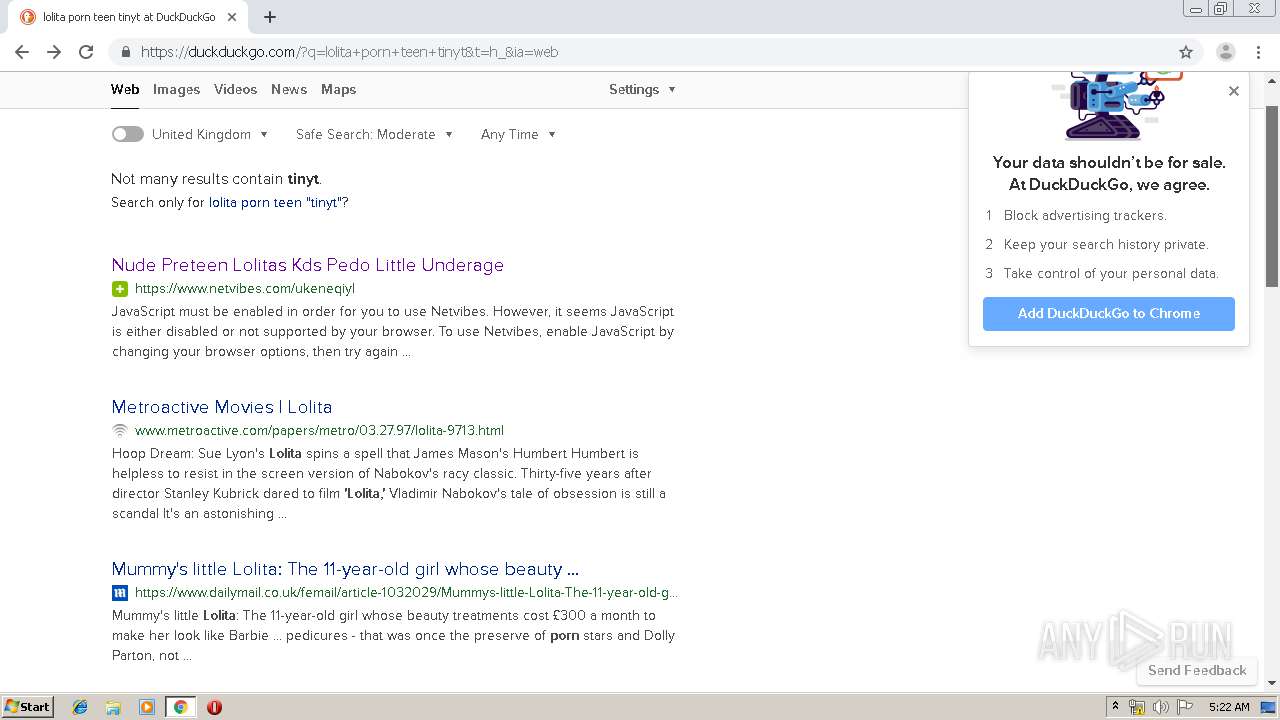This screenshot has height=720, width=1280.
Task: Go forward using the browser forward arrow
Action: click(x=54, y=52)
